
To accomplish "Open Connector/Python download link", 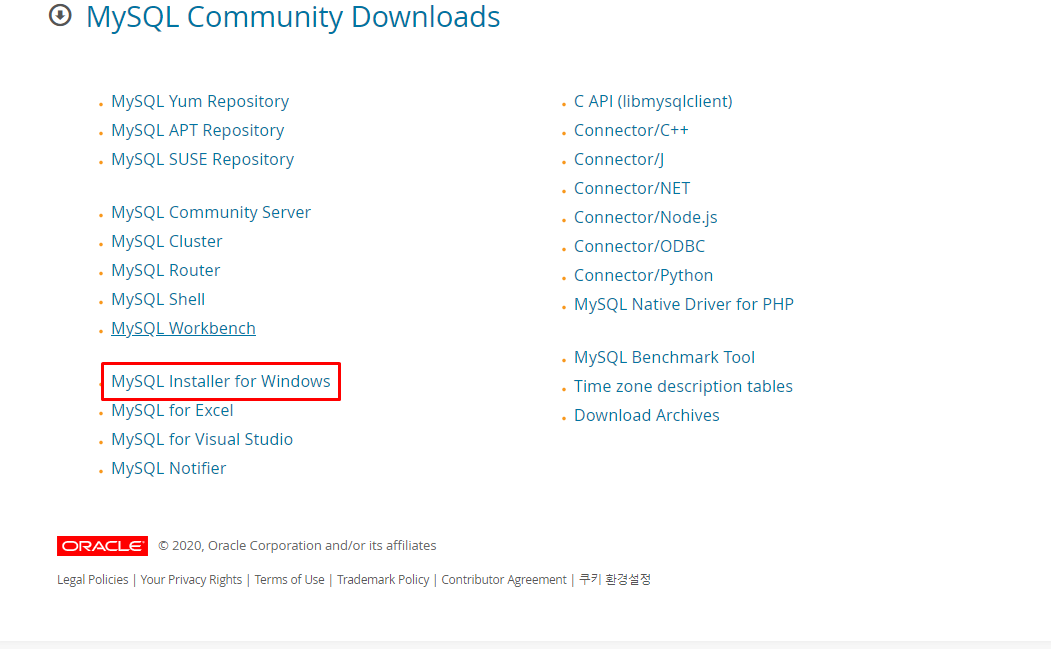I will click(643, 275).
